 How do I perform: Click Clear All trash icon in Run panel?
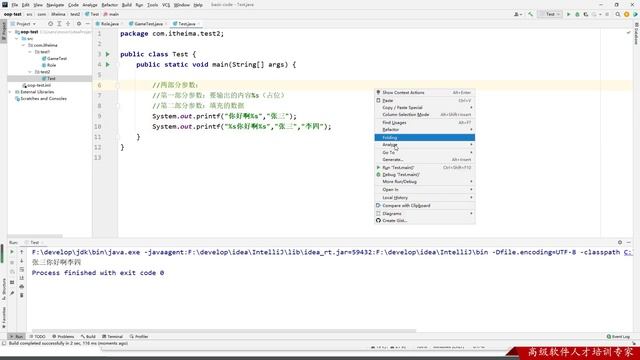coord(22,295)
